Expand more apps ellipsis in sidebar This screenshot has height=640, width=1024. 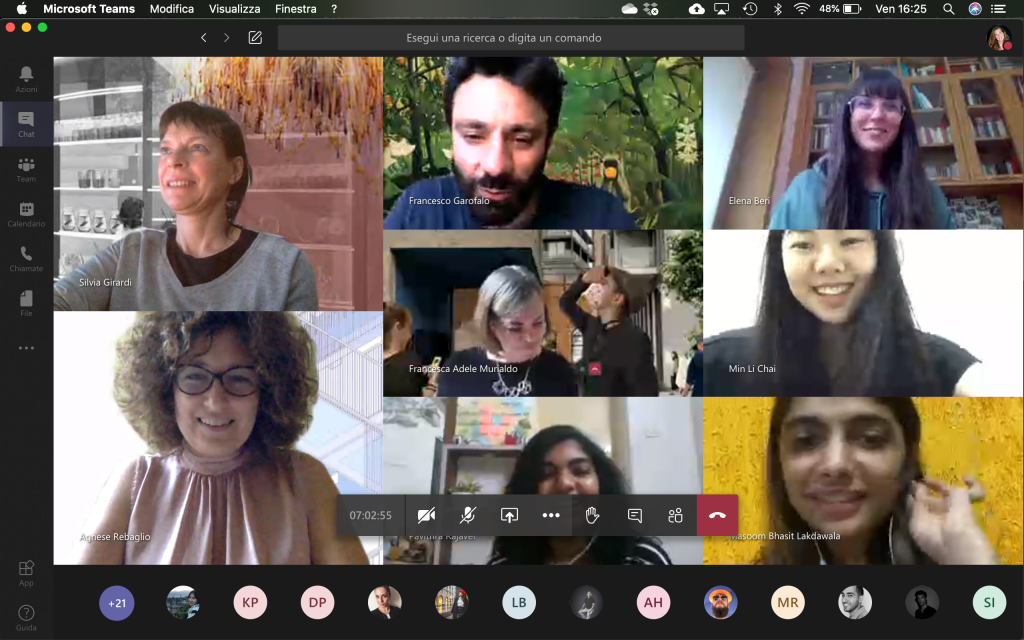(26, 348)
